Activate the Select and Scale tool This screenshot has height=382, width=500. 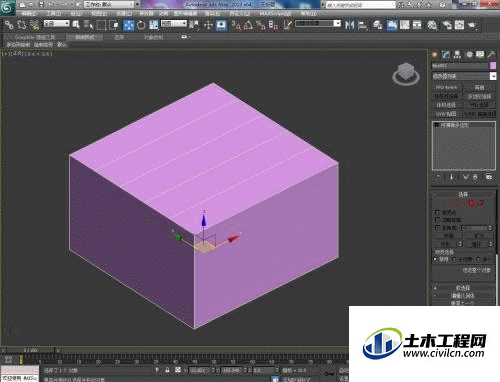coord(153,25)
